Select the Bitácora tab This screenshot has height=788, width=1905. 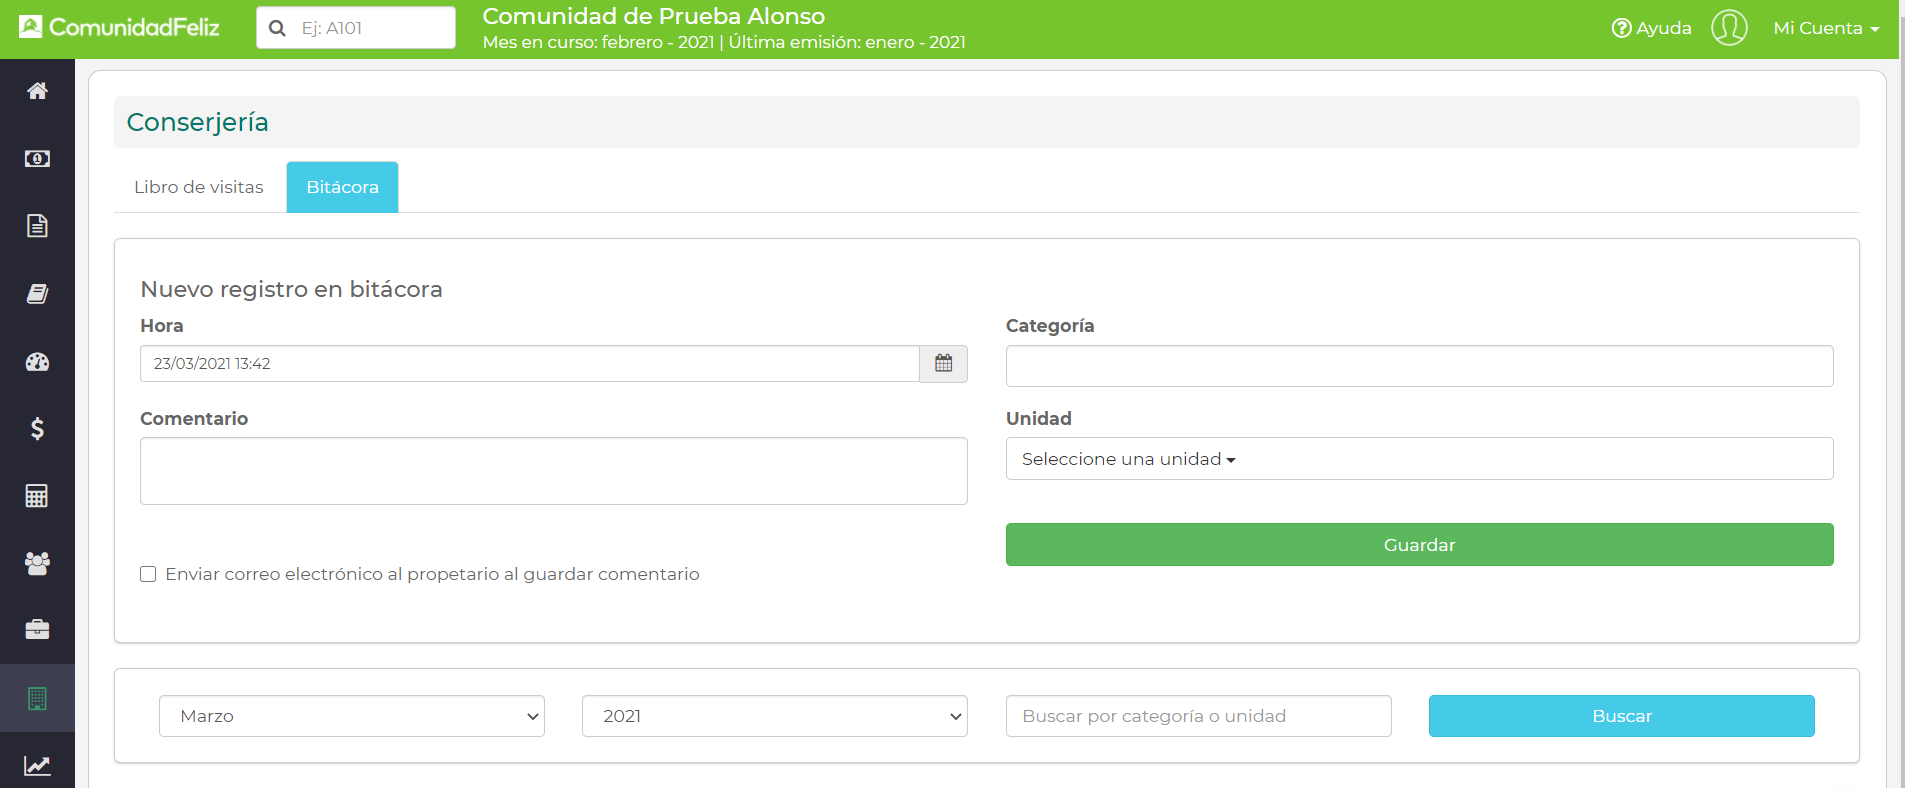point(342,187)
